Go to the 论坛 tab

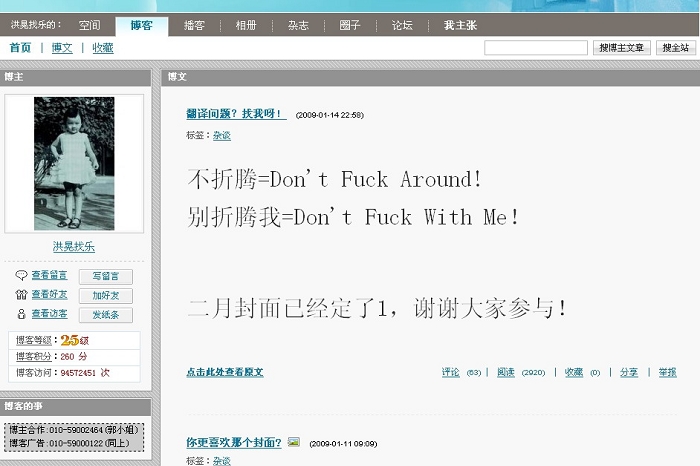(402, 25)
